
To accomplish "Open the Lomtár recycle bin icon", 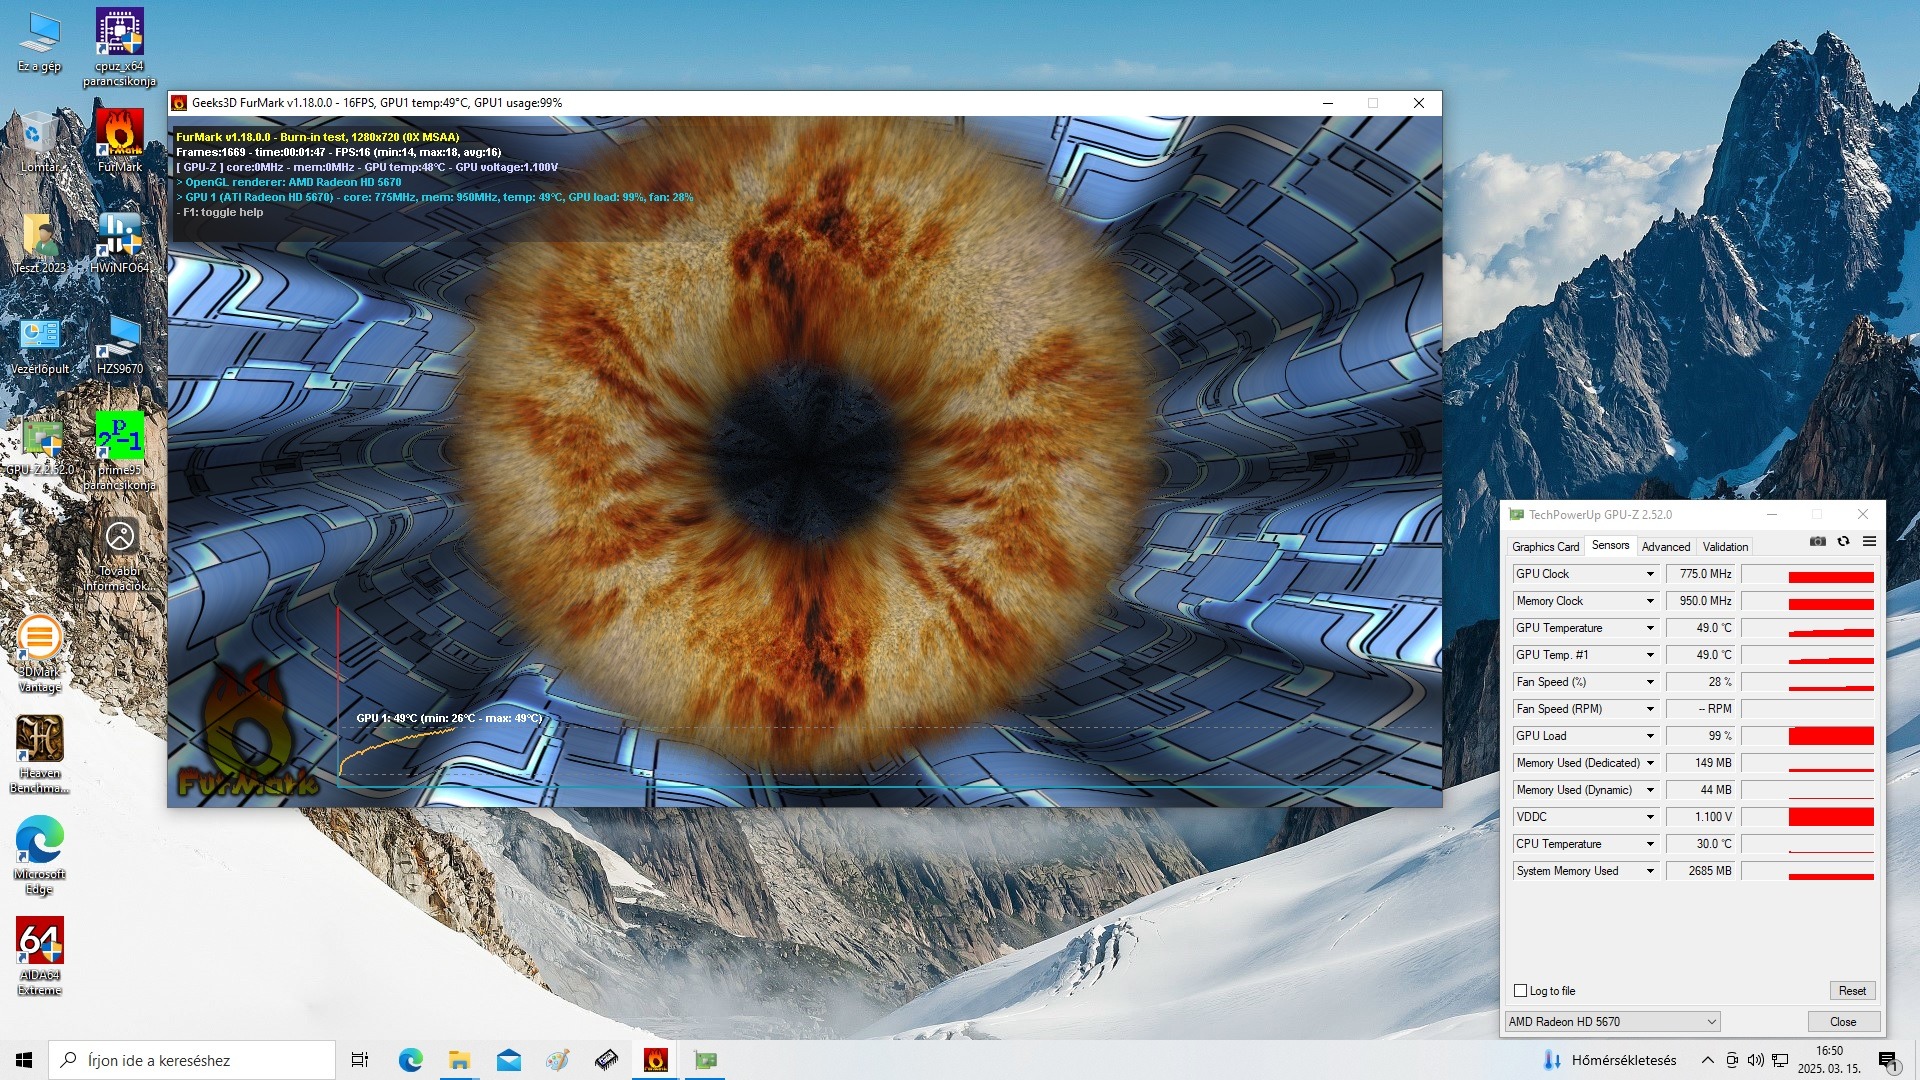I will (39, 142).
